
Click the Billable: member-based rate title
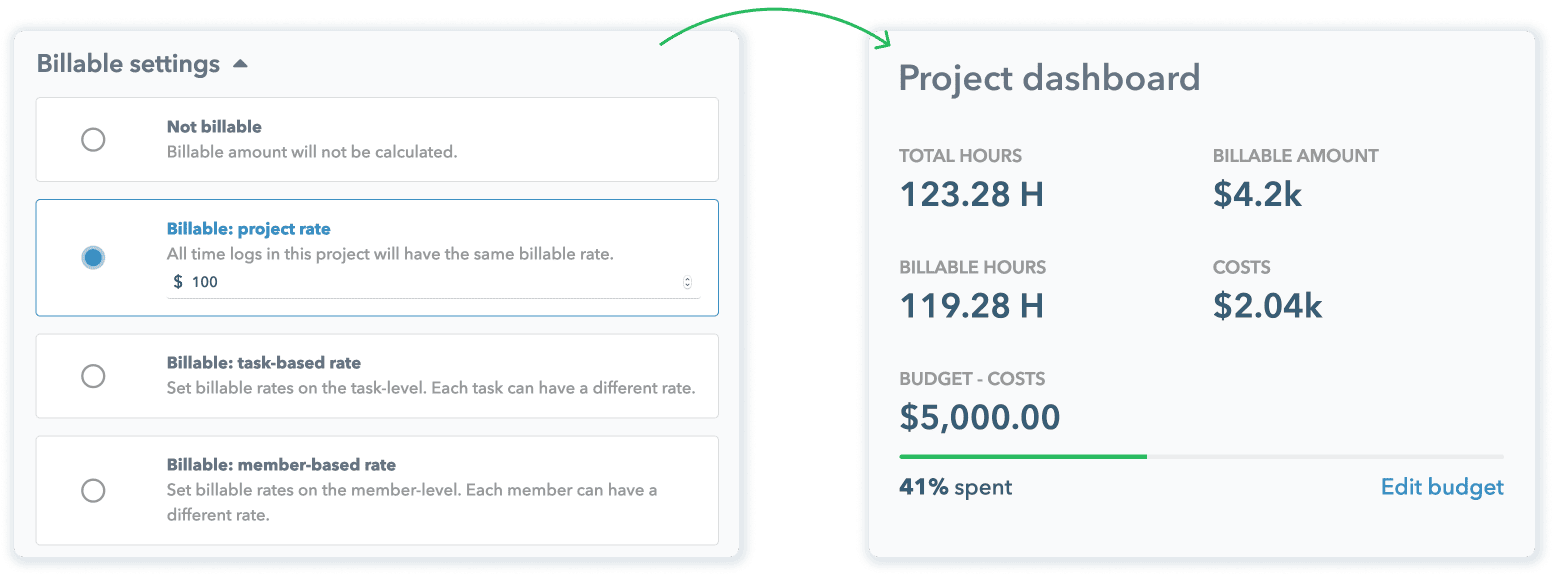(x=281, y=464)
